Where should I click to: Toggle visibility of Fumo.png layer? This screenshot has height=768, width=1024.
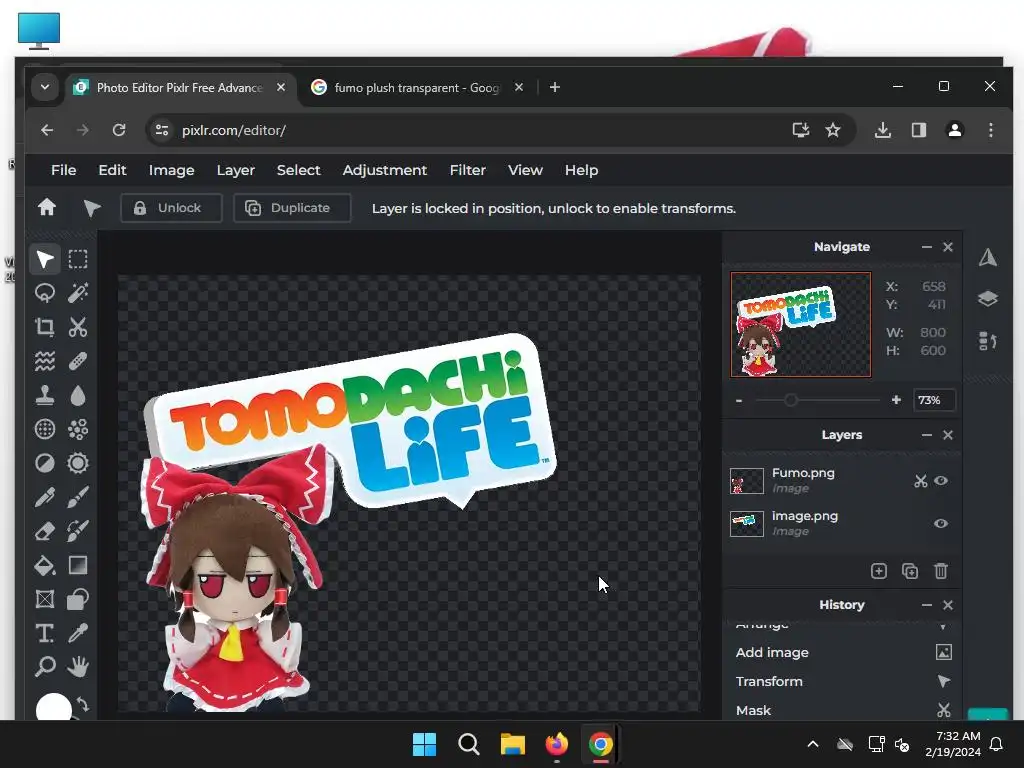940,481
